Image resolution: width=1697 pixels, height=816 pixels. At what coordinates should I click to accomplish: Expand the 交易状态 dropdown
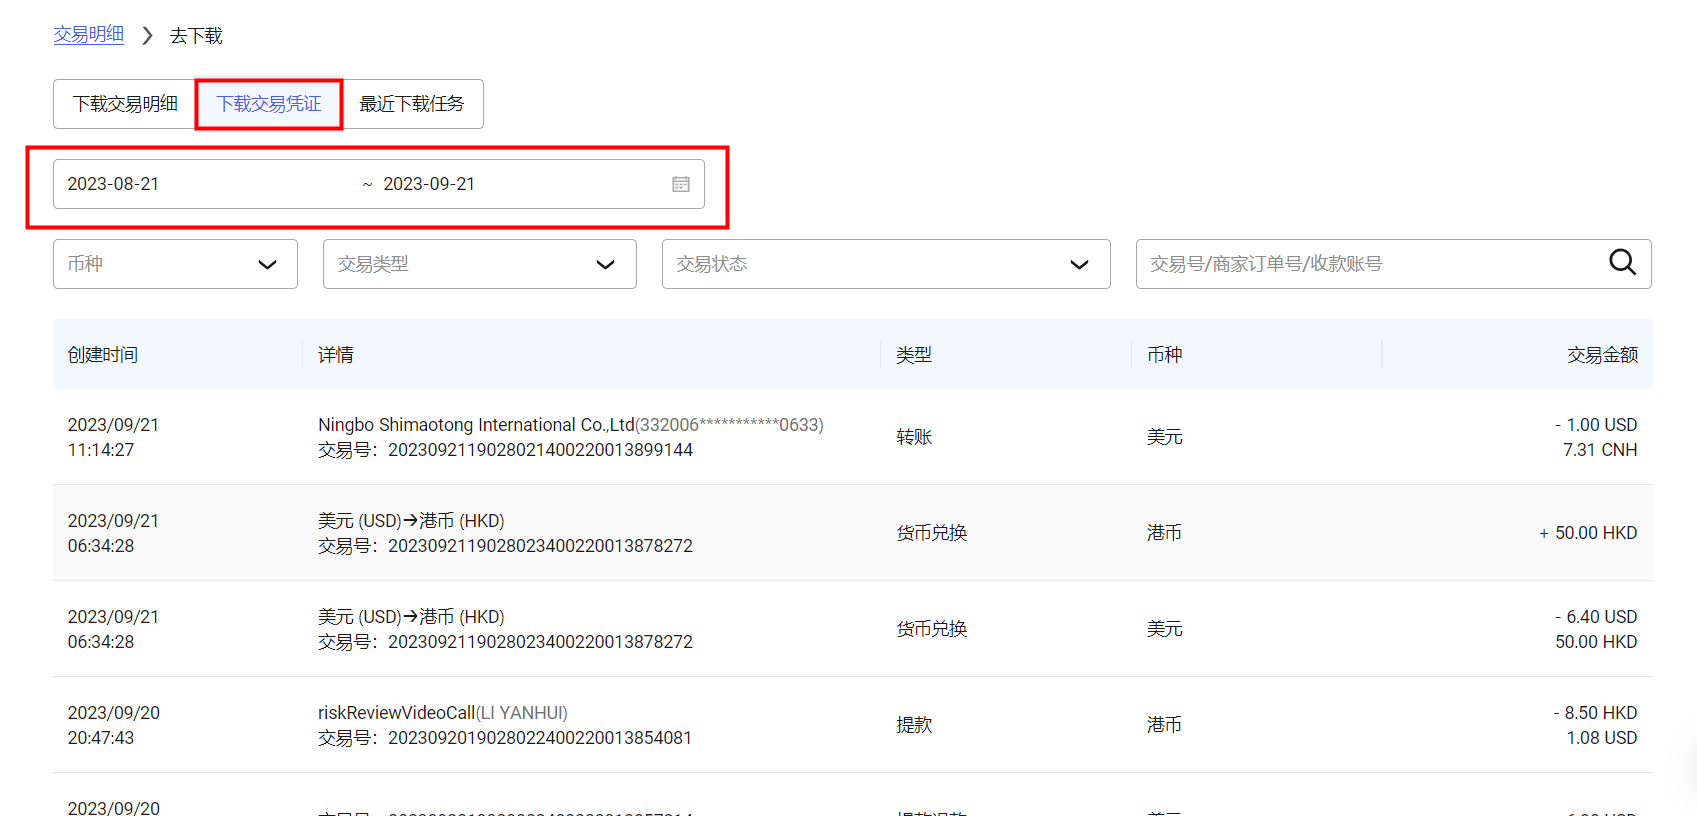tap(885, 264)
